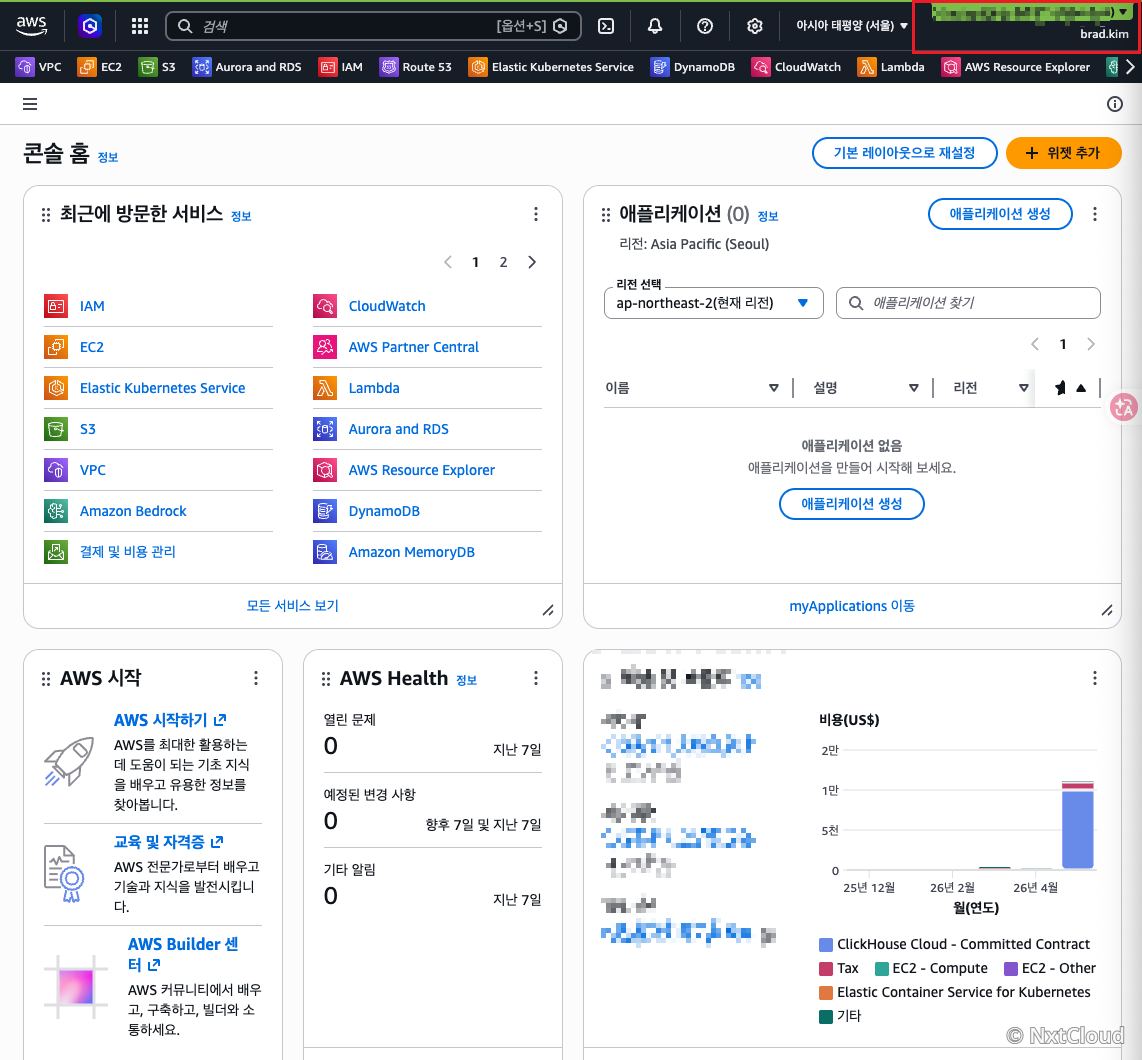Open the settings gear icon
The width and height of the screenshot is (1142, 1060).
point(755,26)
